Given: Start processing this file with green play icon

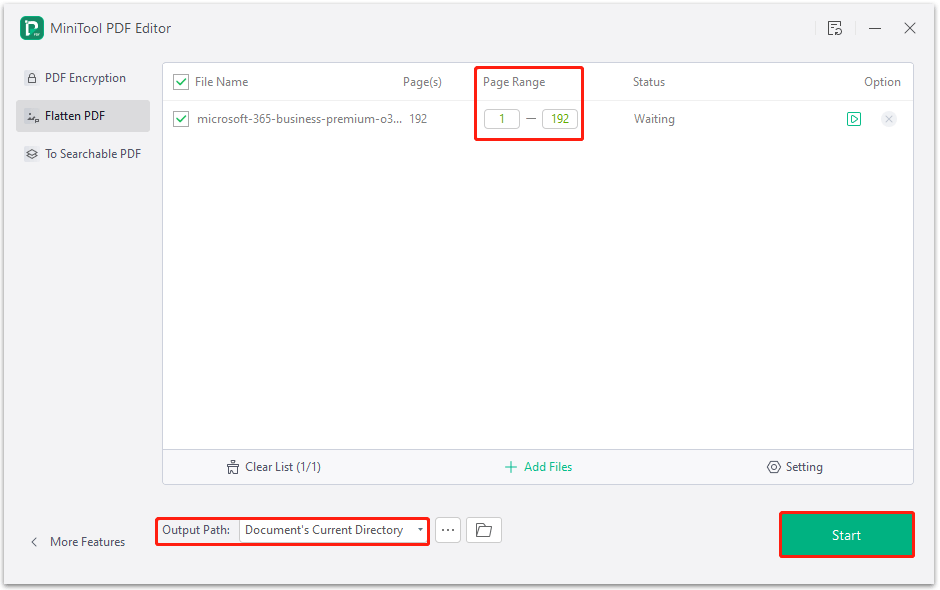Looking at the screenshot, I should coord(854,119).
